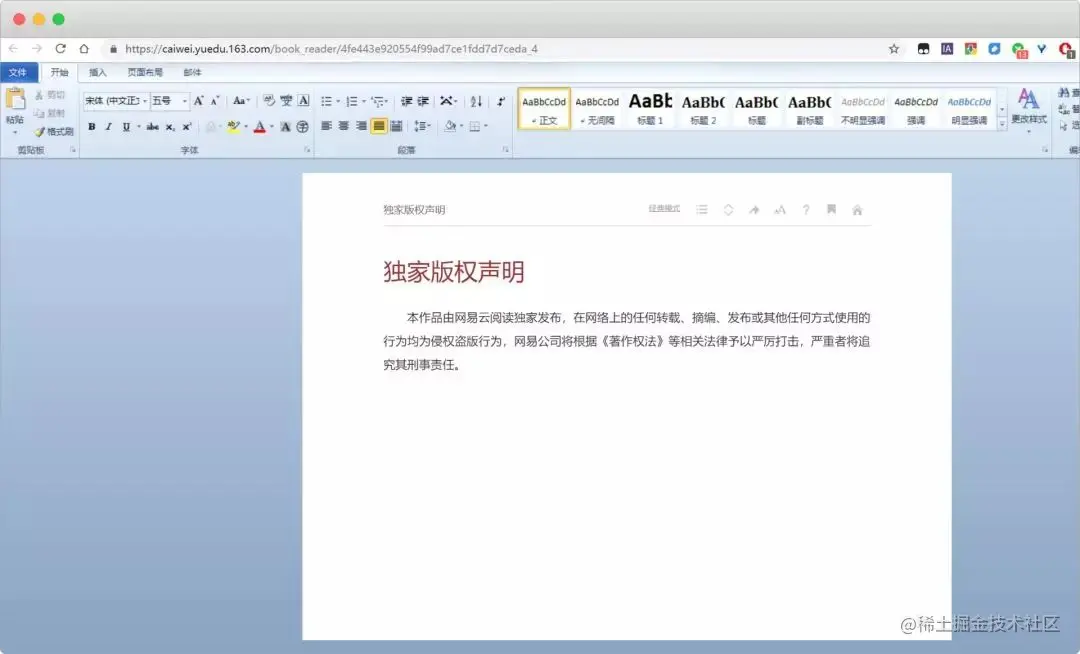Image resolution: width=1080 pixels, height=654 pixels.
Task: Apply the 明显强调 style
Action: [x=969, y=109]
